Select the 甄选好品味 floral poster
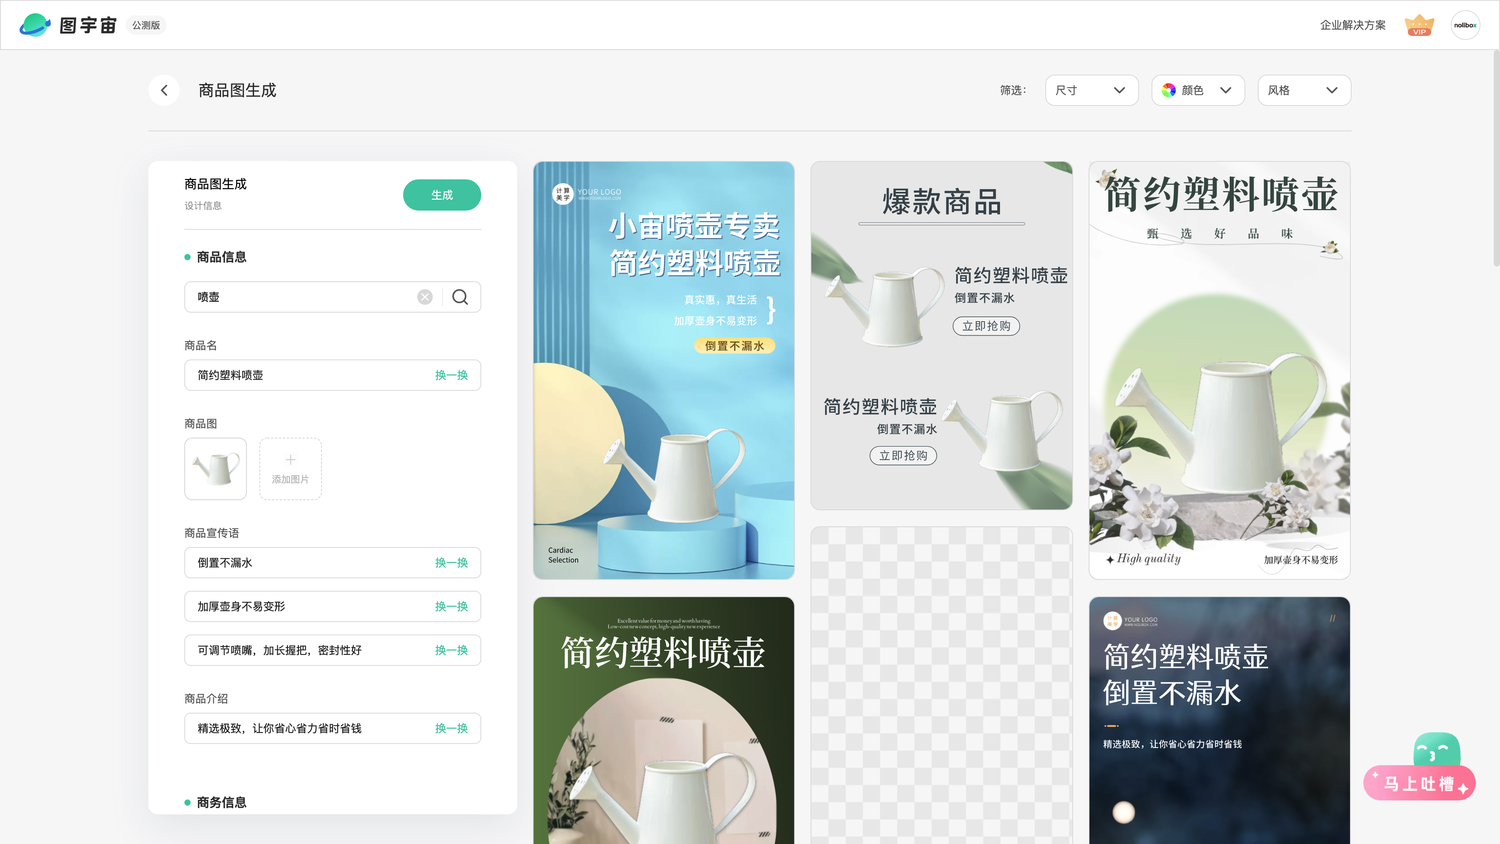The image size is (1500, 844). (x=1219, y=370)
